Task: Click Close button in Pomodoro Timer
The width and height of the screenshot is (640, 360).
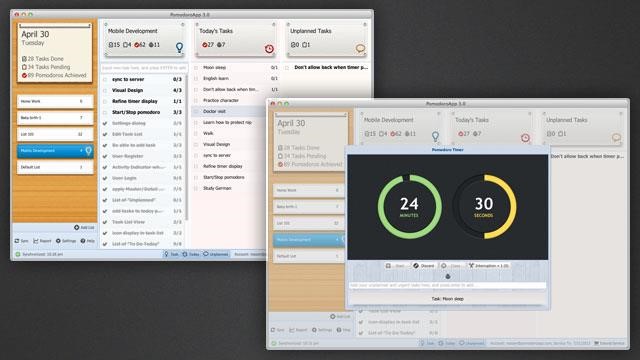Action: [451, 266]
